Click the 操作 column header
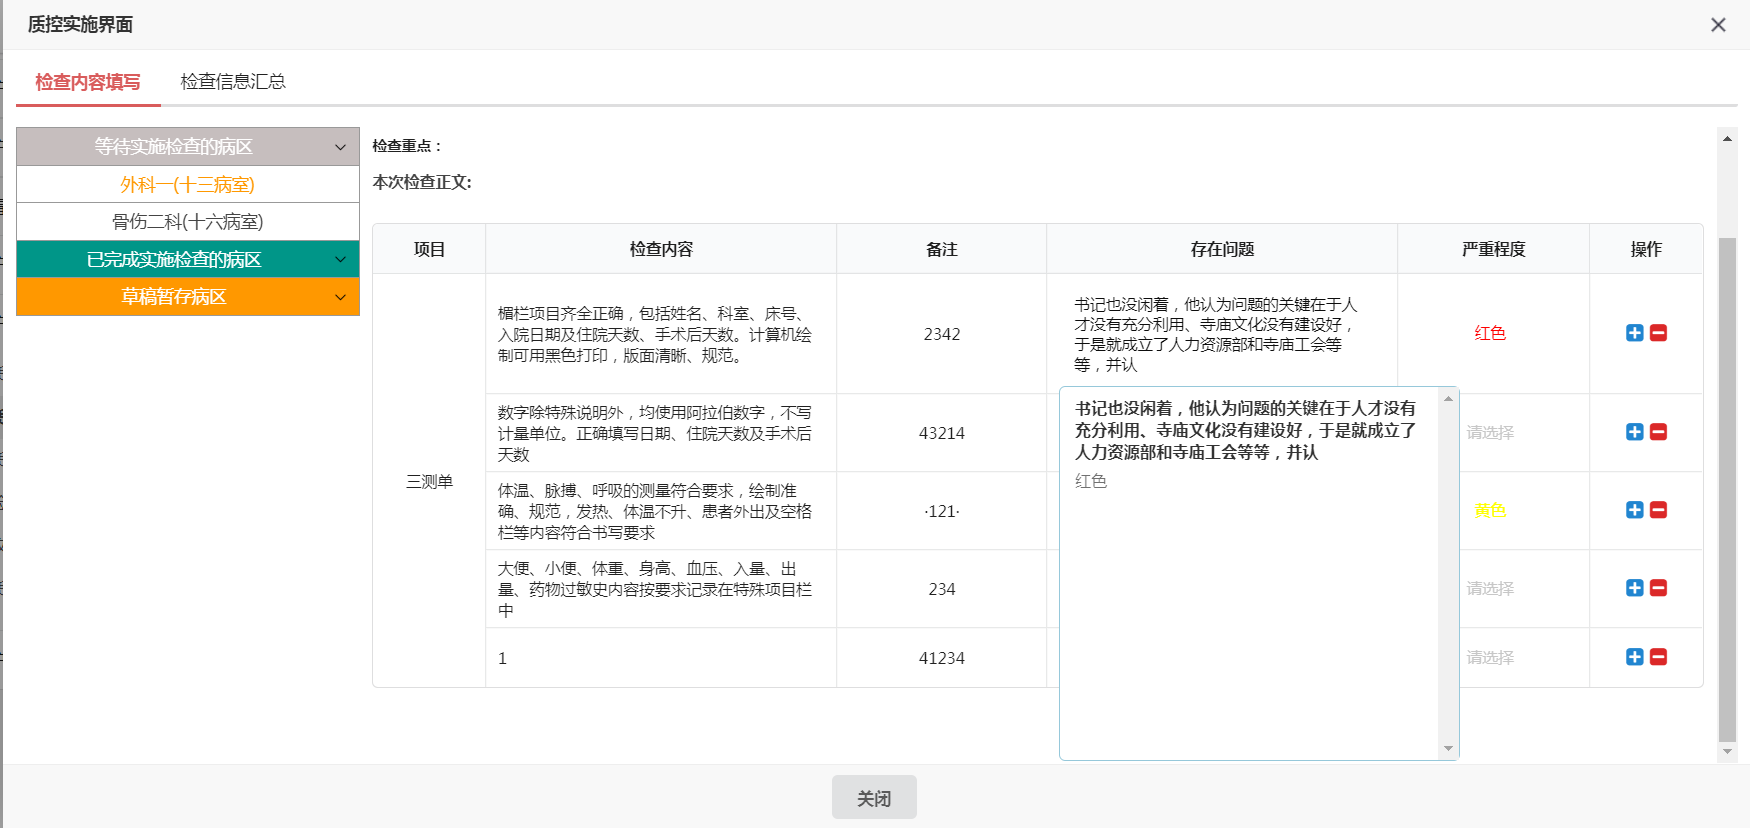The width and height of the screenshot is (1750, 828). (1646, 249)
